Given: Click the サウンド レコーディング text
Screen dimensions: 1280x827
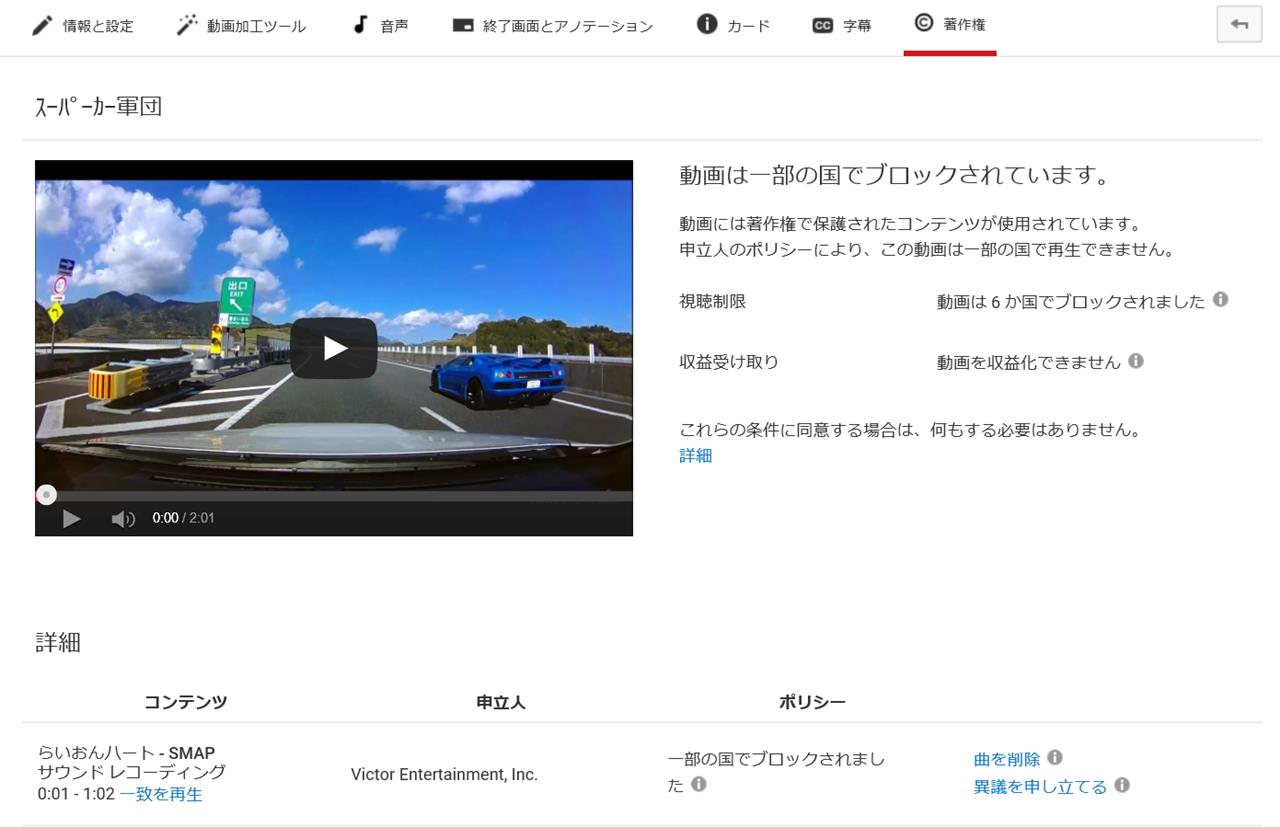Looking at the screenshot, I should (x=131, y=772).
